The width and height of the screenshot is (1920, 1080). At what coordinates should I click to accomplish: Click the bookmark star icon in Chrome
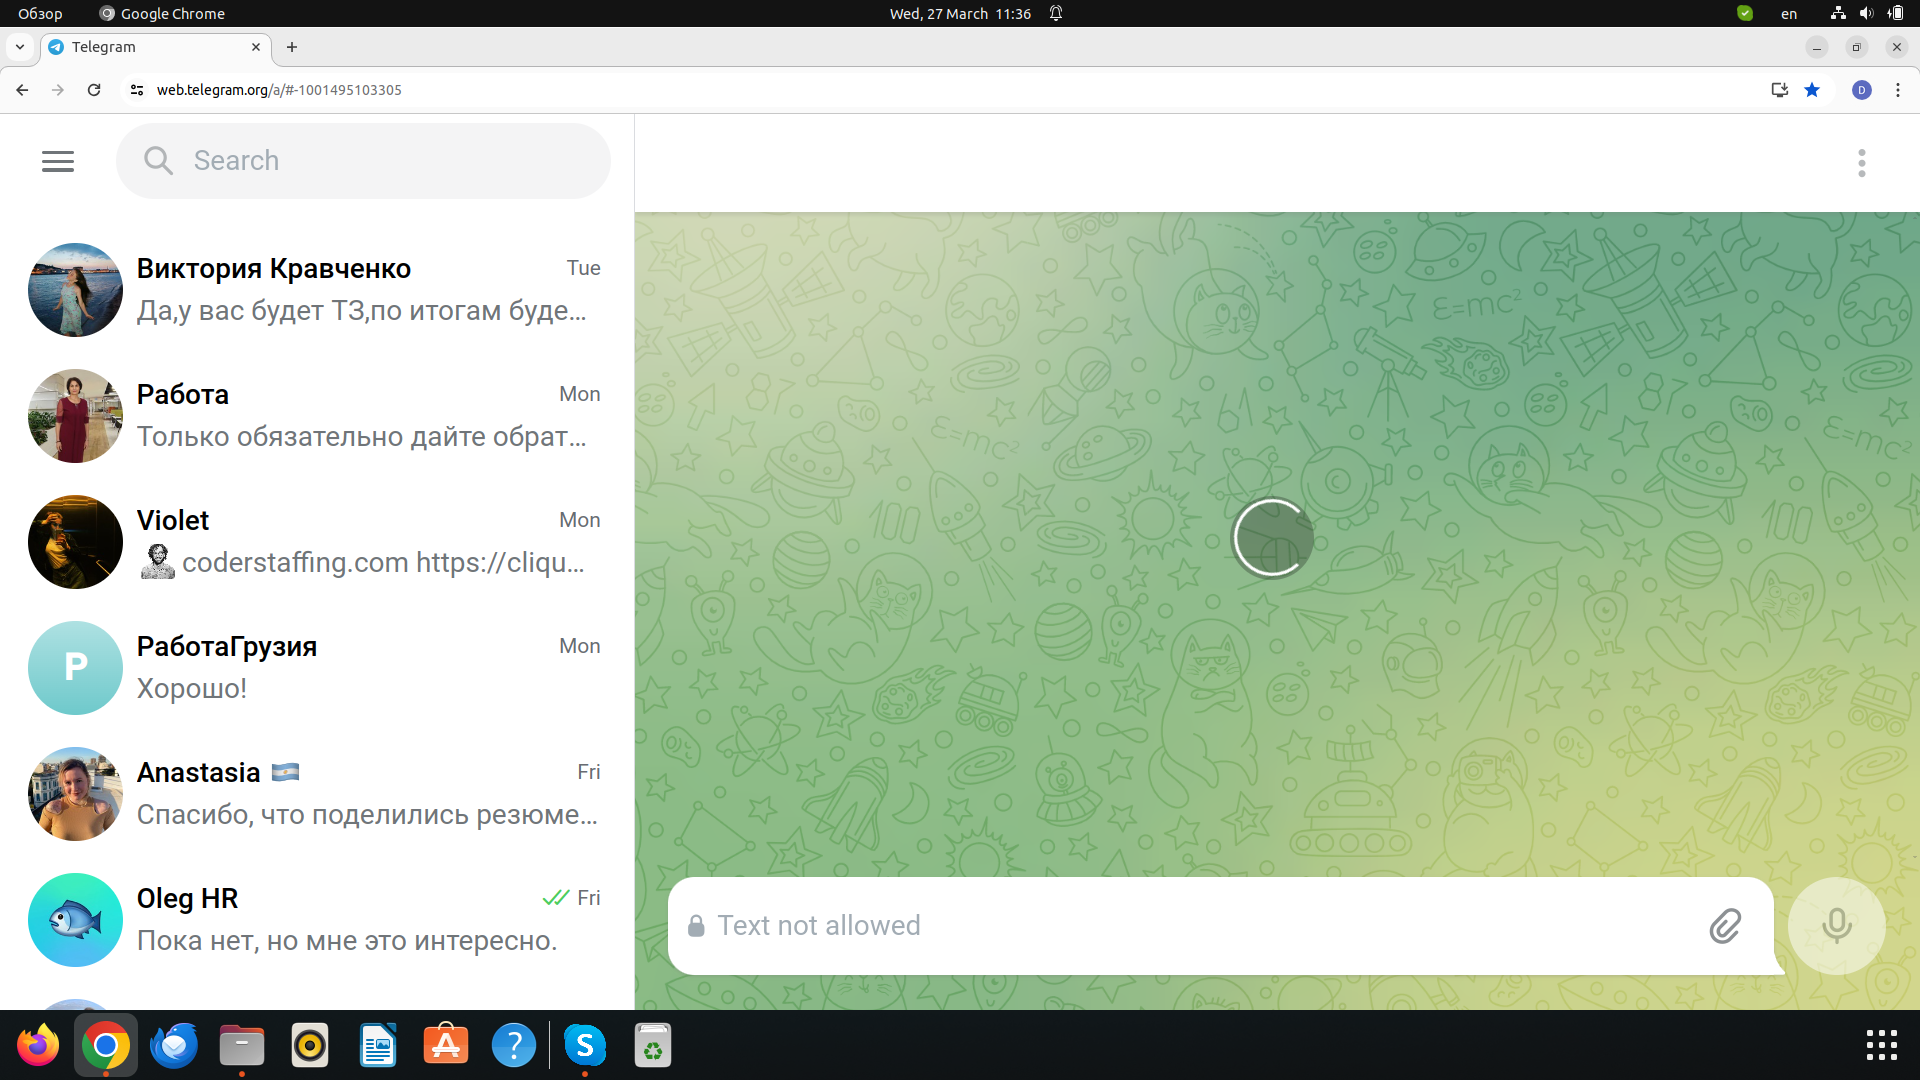pos(1813,90)
